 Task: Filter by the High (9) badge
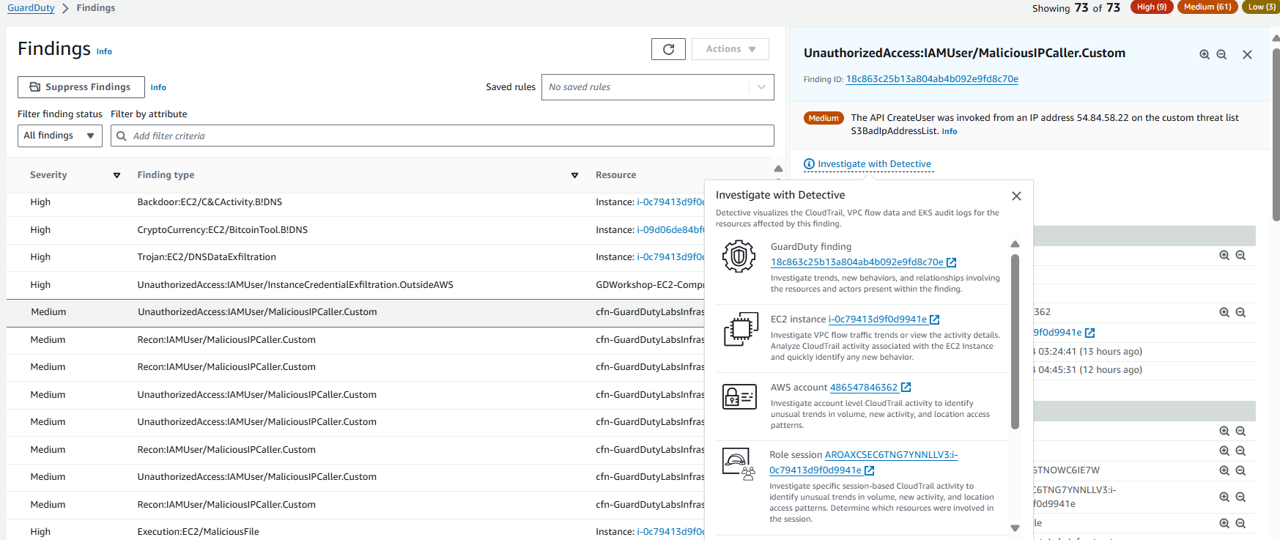coord(1151,8)
